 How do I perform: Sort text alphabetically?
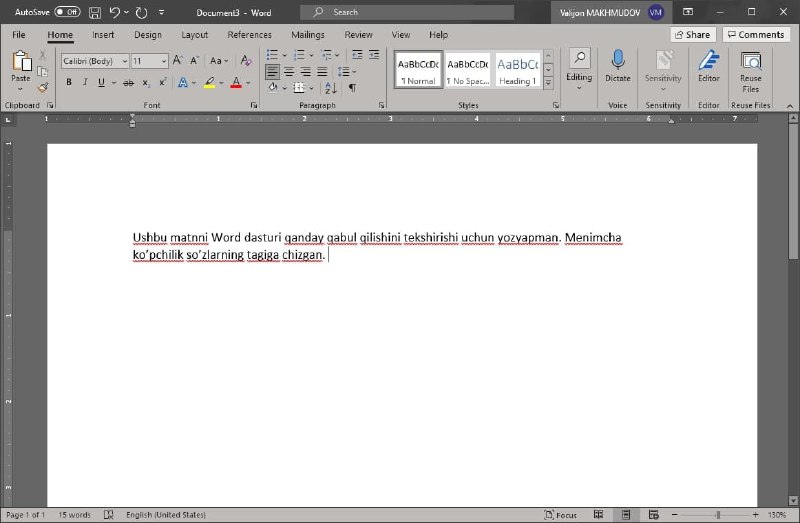point(331,88)
